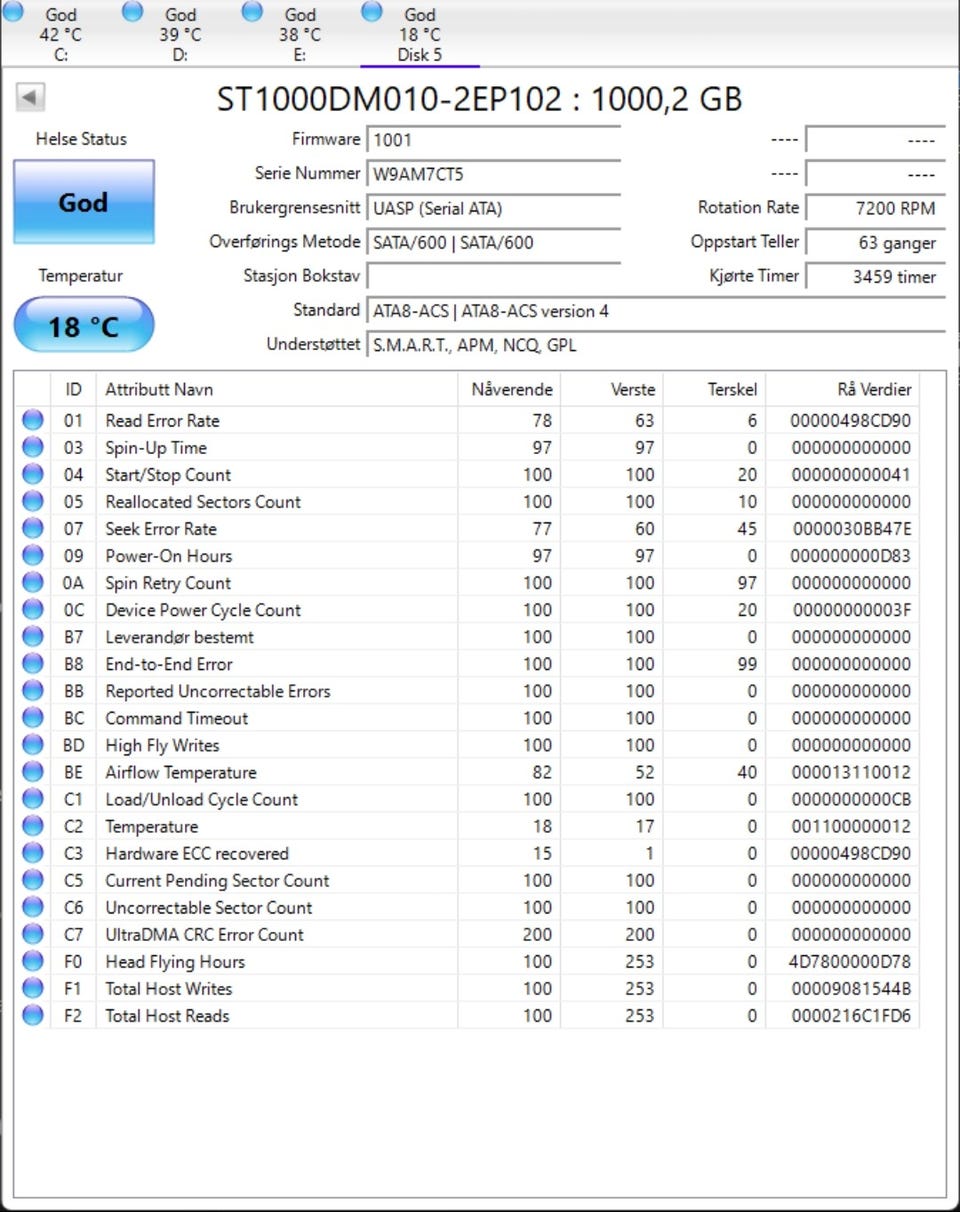Click raw value 0000030BB47E
The height and width of the screenshot is (1212, 960).
[852, 529]
